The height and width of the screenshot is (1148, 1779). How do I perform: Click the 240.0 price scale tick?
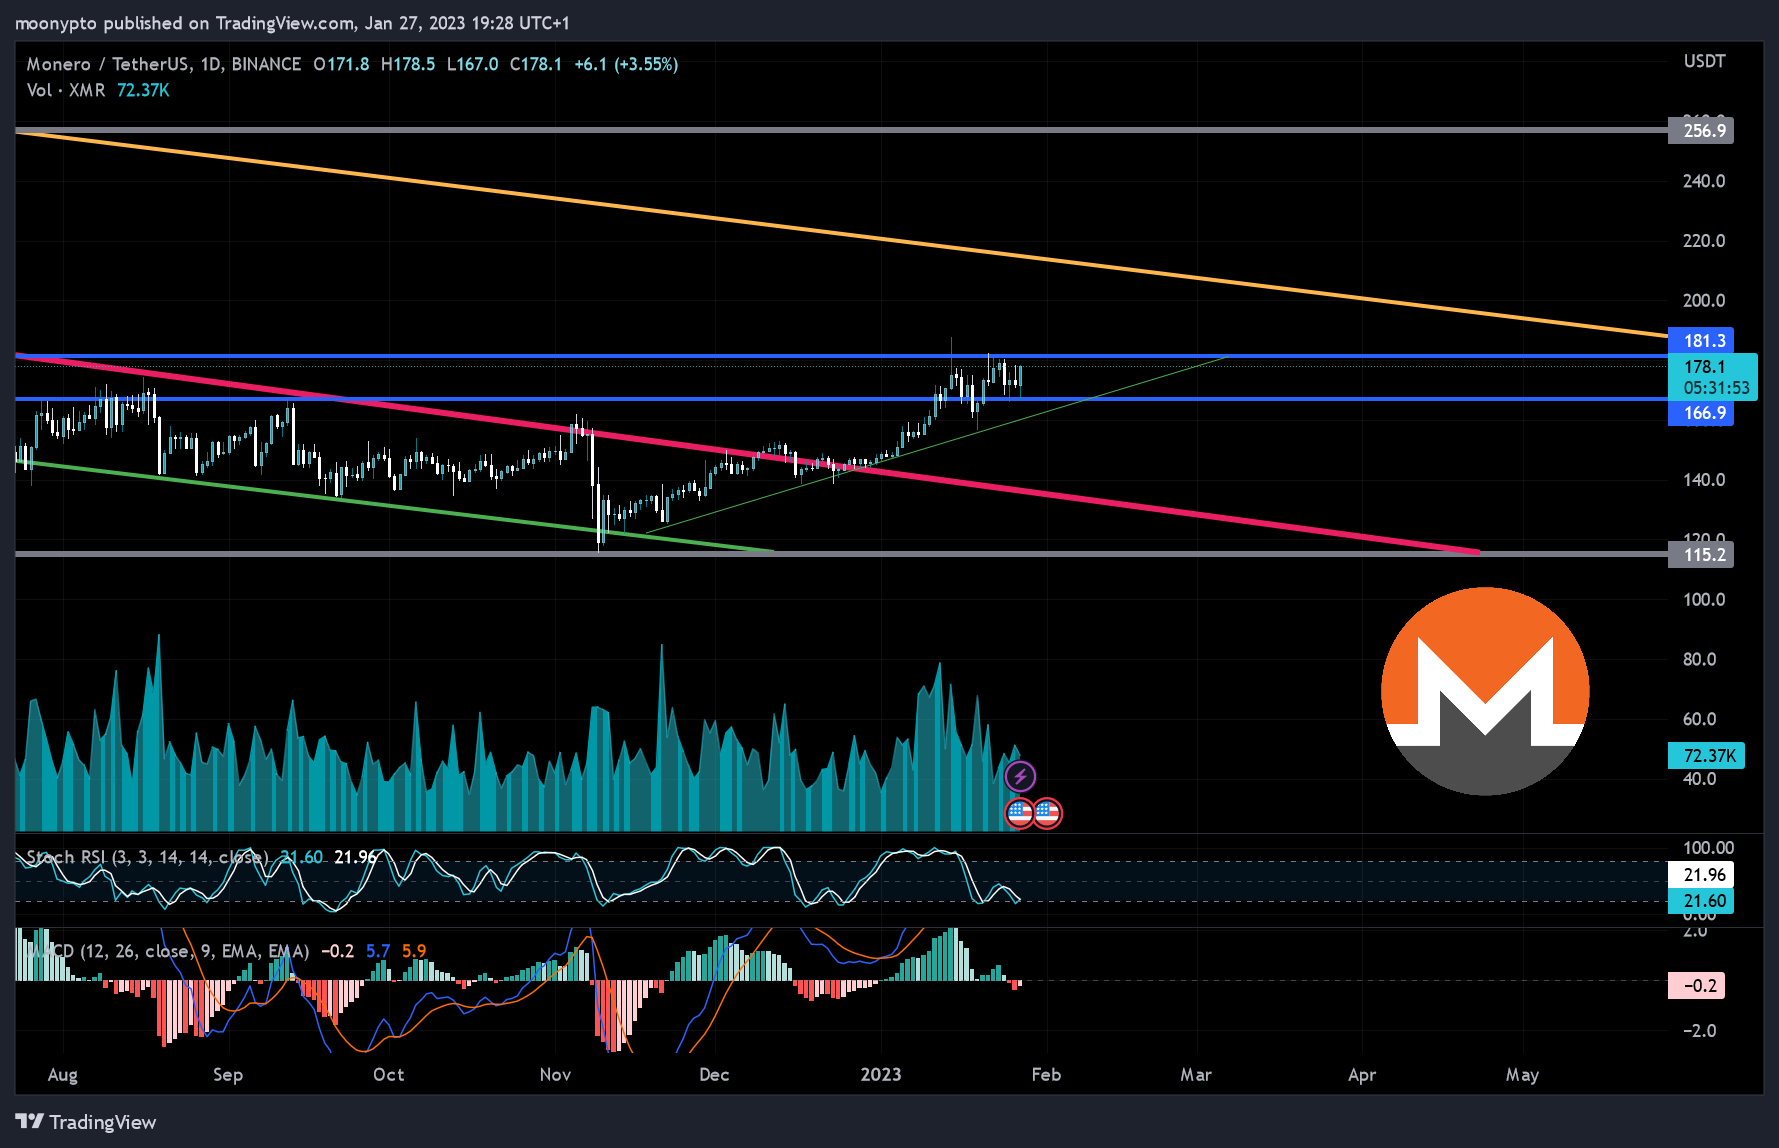coord(1704,181)
